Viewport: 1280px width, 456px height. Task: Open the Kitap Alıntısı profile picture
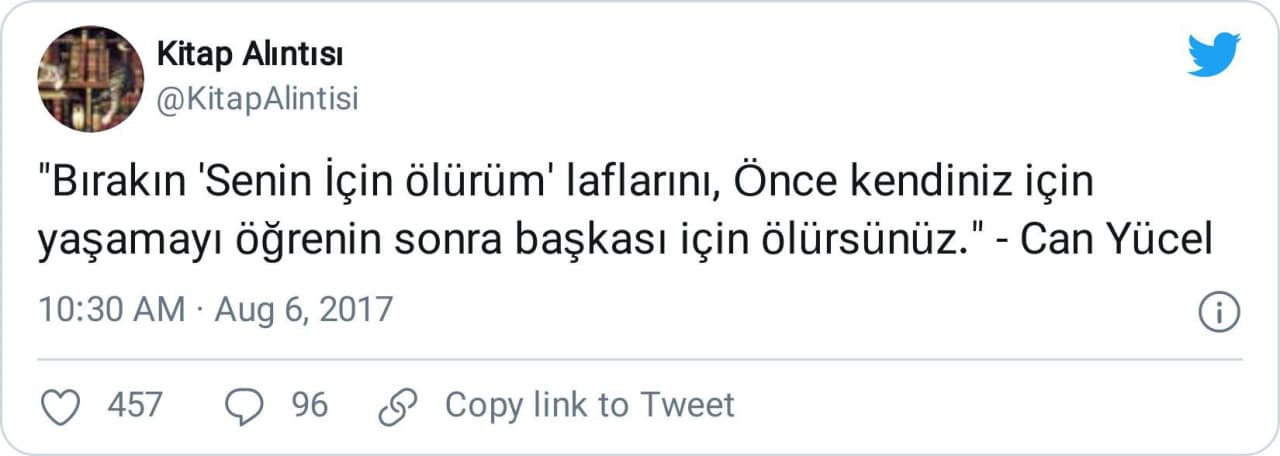90,79
